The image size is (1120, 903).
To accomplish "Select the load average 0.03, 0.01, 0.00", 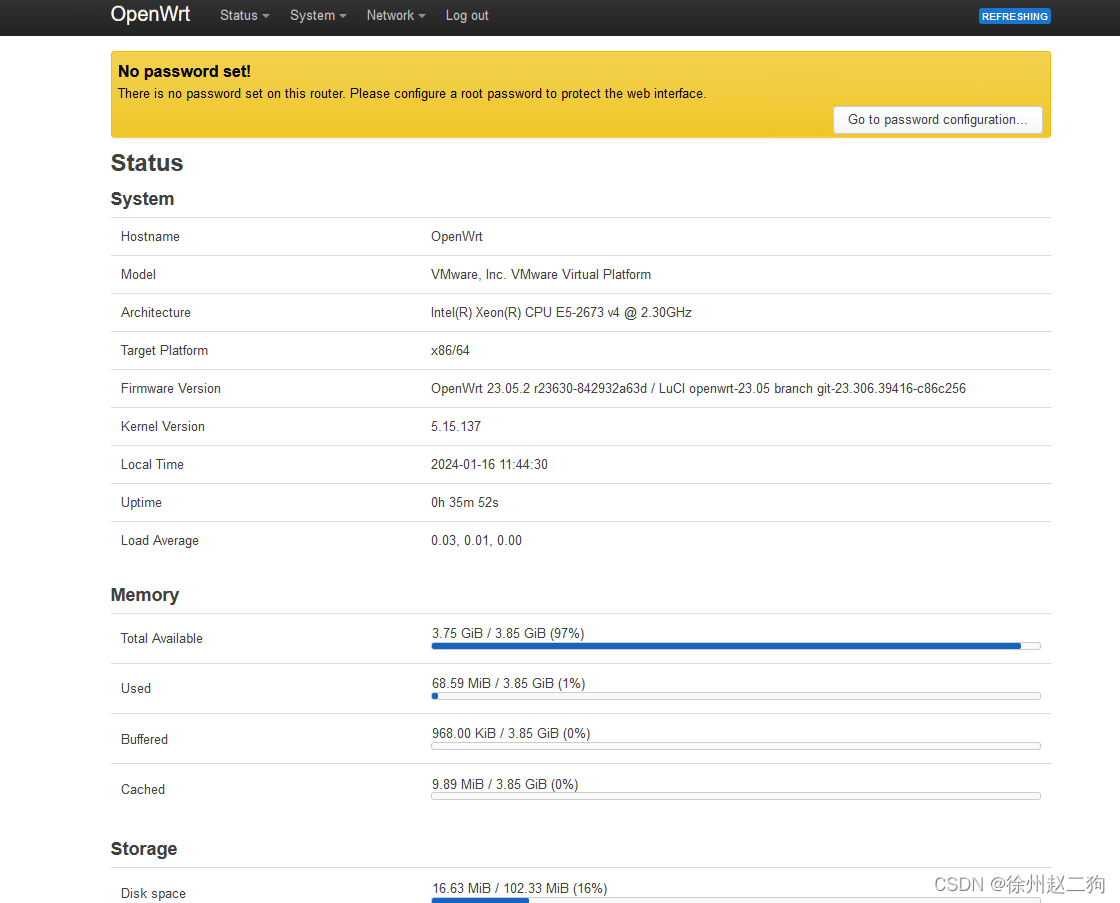I will coord(476,540).
